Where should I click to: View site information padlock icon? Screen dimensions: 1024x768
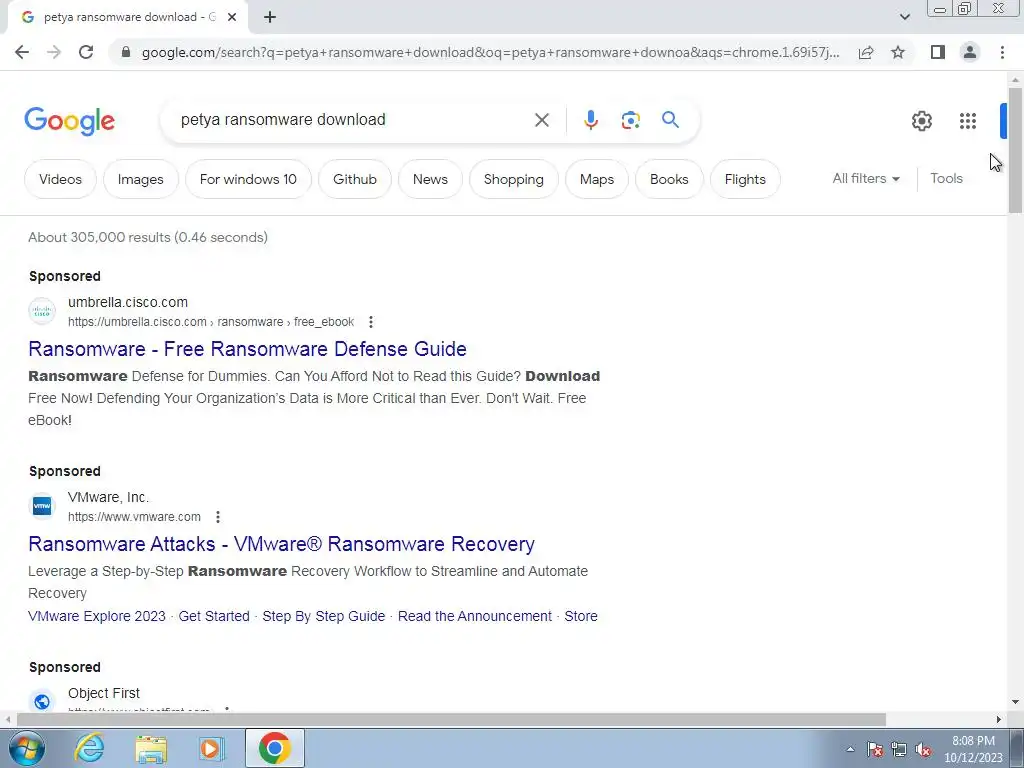click(127, 52)
